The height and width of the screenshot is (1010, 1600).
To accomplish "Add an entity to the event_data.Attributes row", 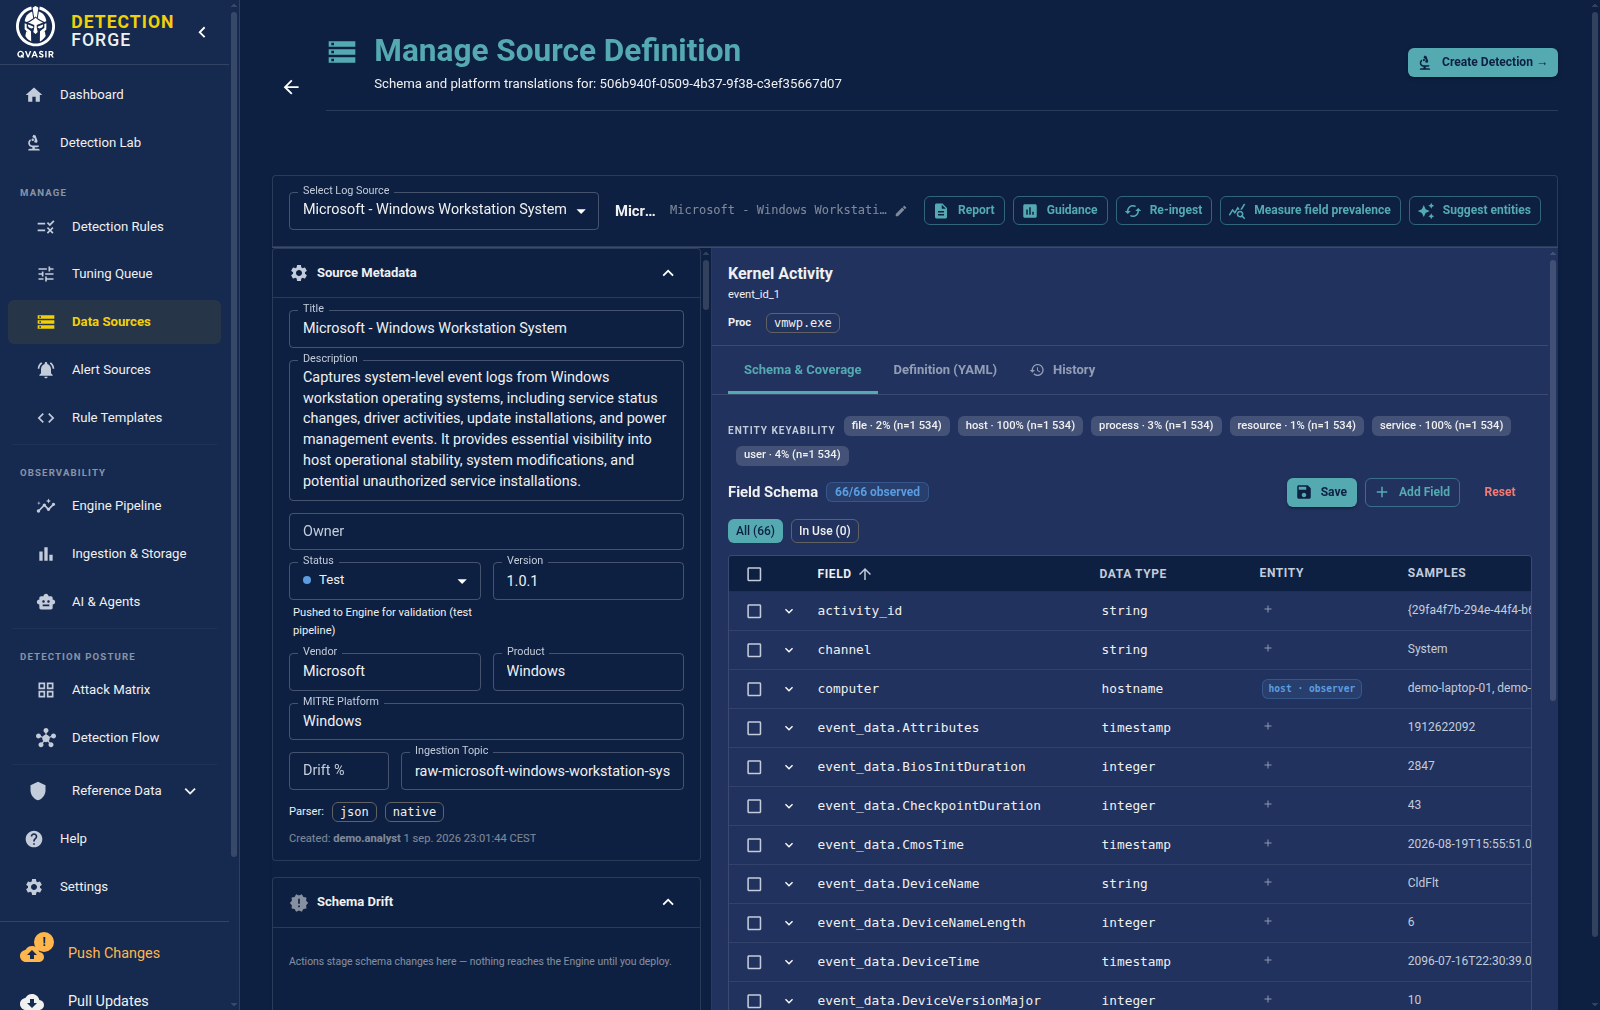I will coord(1268,726).
